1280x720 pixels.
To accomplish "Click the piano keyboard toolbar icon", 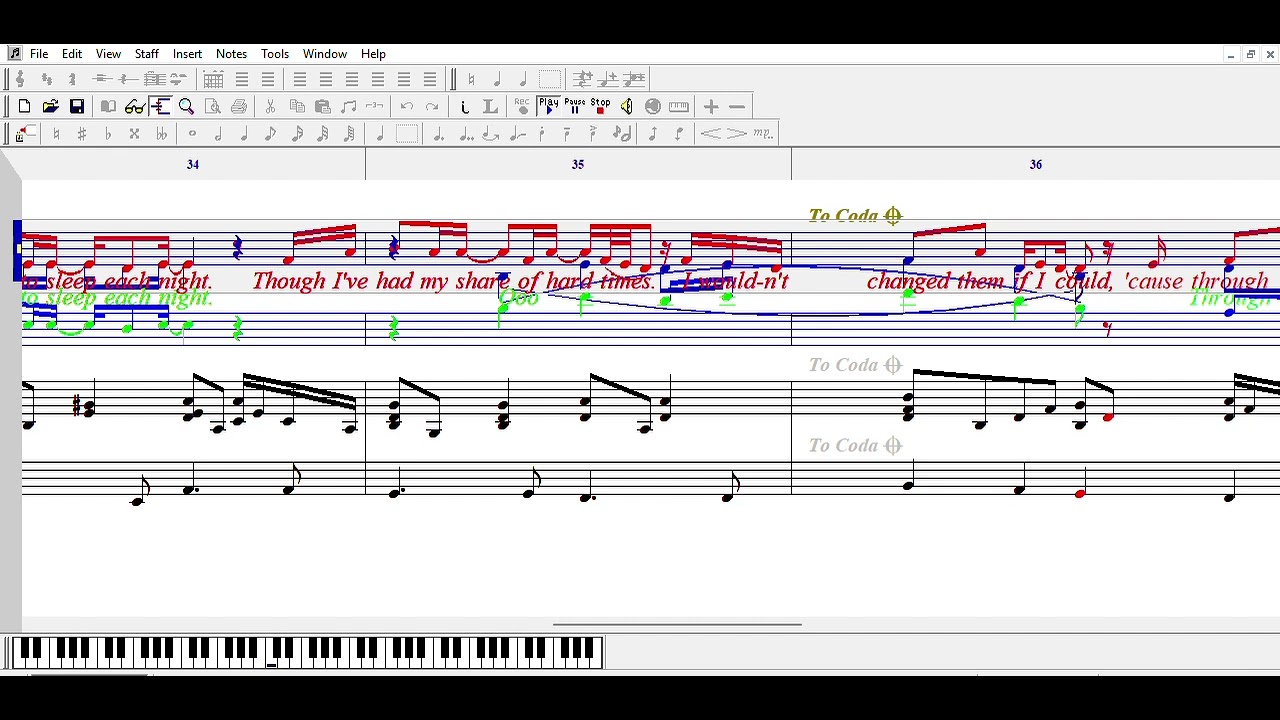I will click(x=679, y=106).
